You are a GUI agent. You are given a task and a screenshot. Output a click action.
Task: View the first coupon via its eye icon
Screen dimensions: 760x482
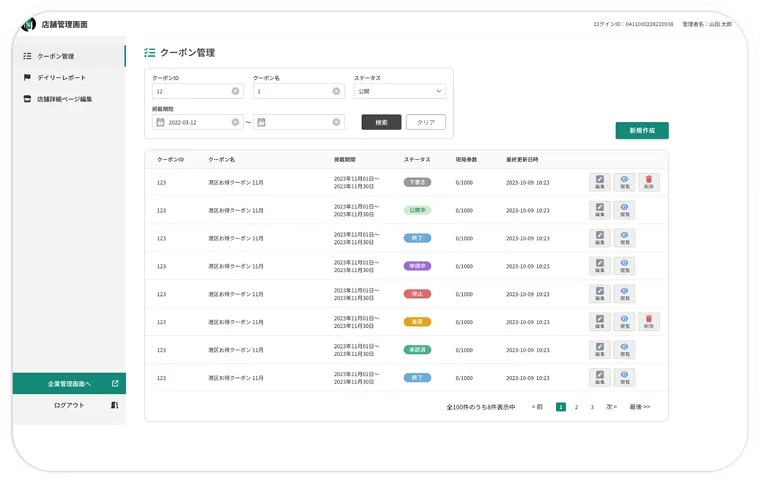(x=624, y=181)
